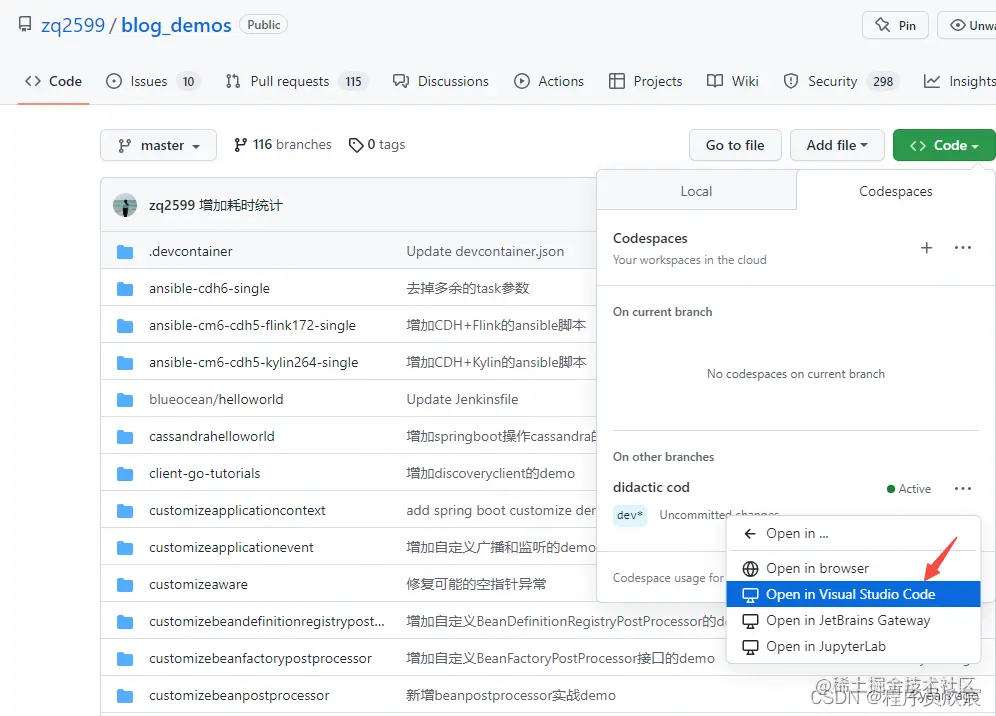The width and height of the screenshot is (996, 716).
Task: Click the blog_demos repository name
Action: click(x=176, y=25)
